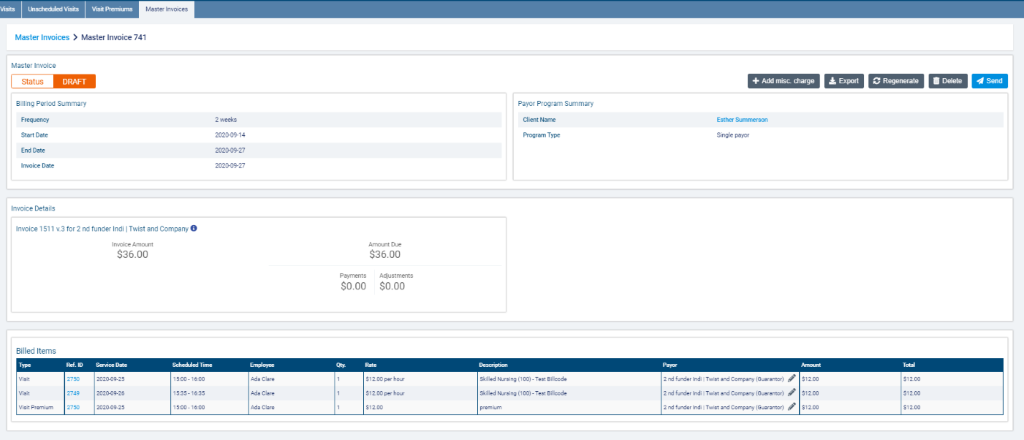Click pencil icon in the first Visit row

pos(791,379)
